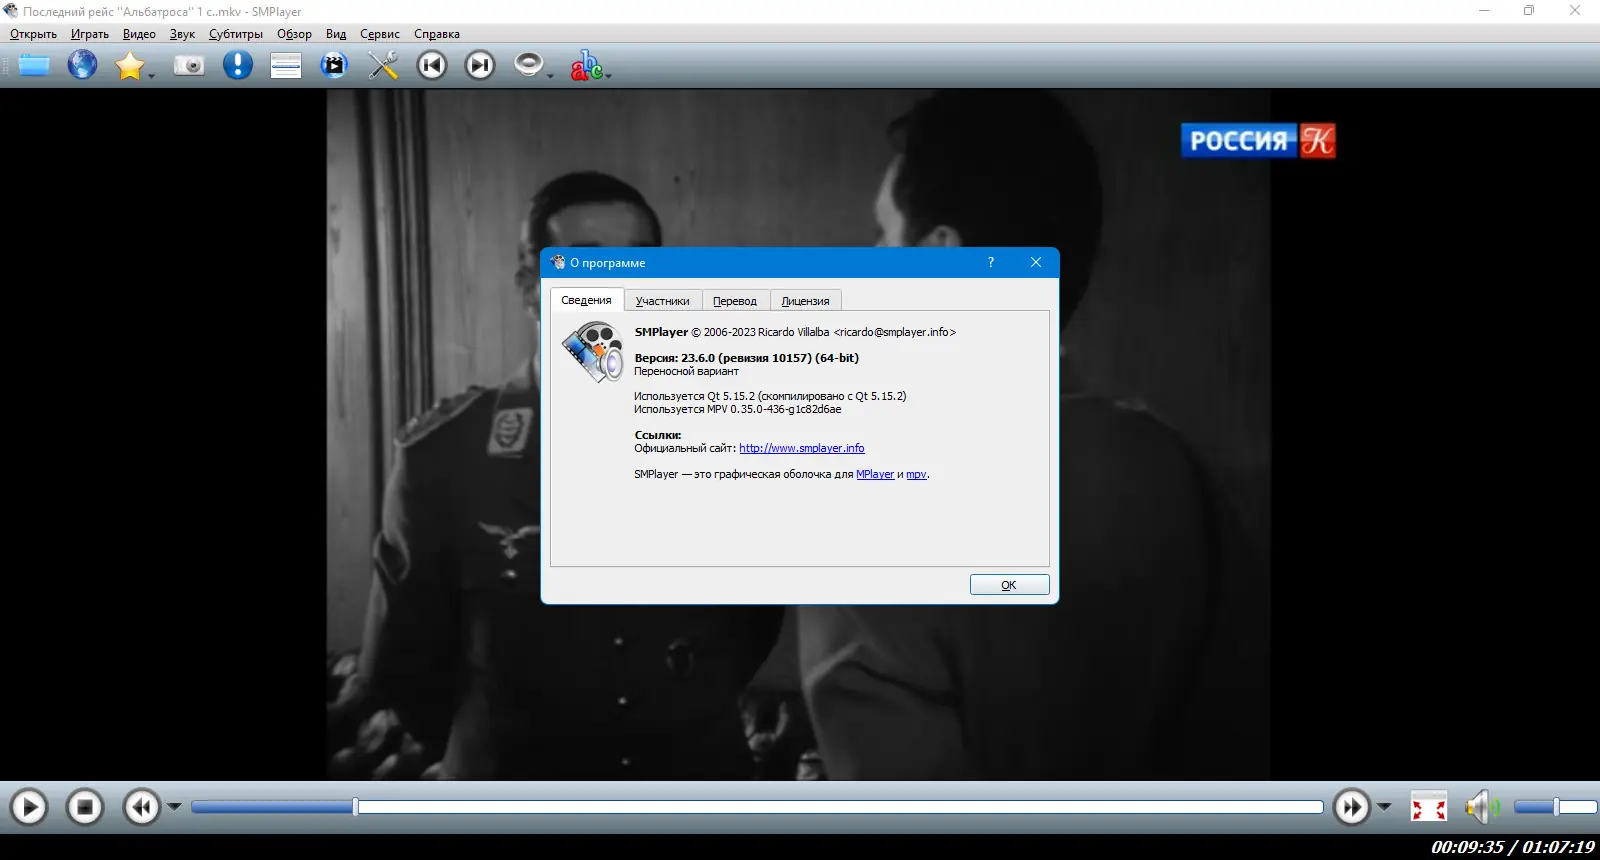Click the Используется Qt 5.15.2 line
Viewport: 1600px width, 860px height.
tap(770, 396)
